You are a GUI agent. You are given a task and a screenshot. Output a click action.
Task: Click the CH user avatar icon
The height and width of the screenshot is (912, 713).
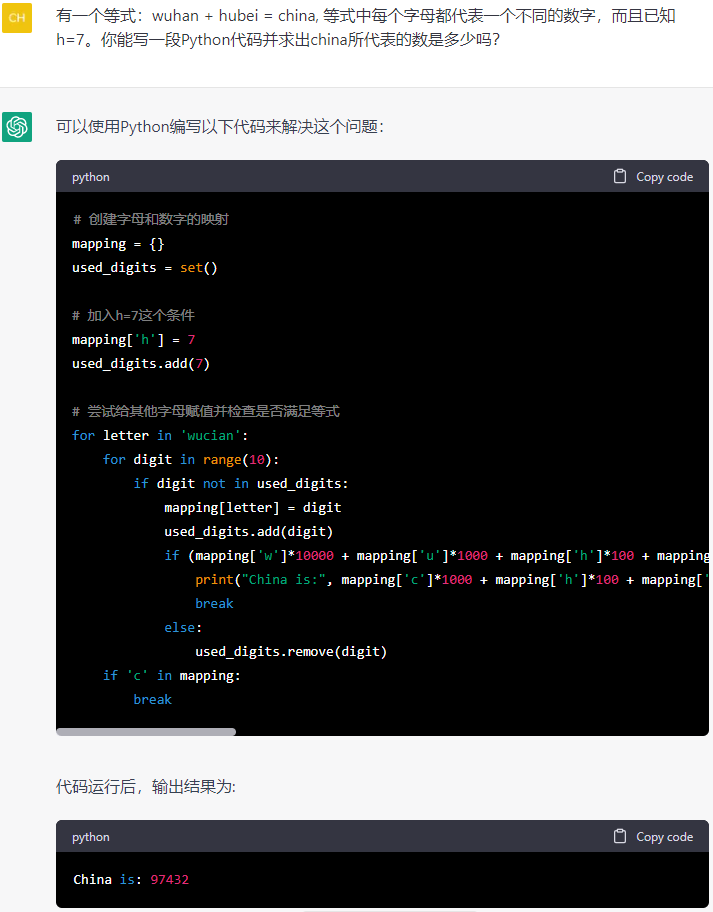[x=17, y=18]
